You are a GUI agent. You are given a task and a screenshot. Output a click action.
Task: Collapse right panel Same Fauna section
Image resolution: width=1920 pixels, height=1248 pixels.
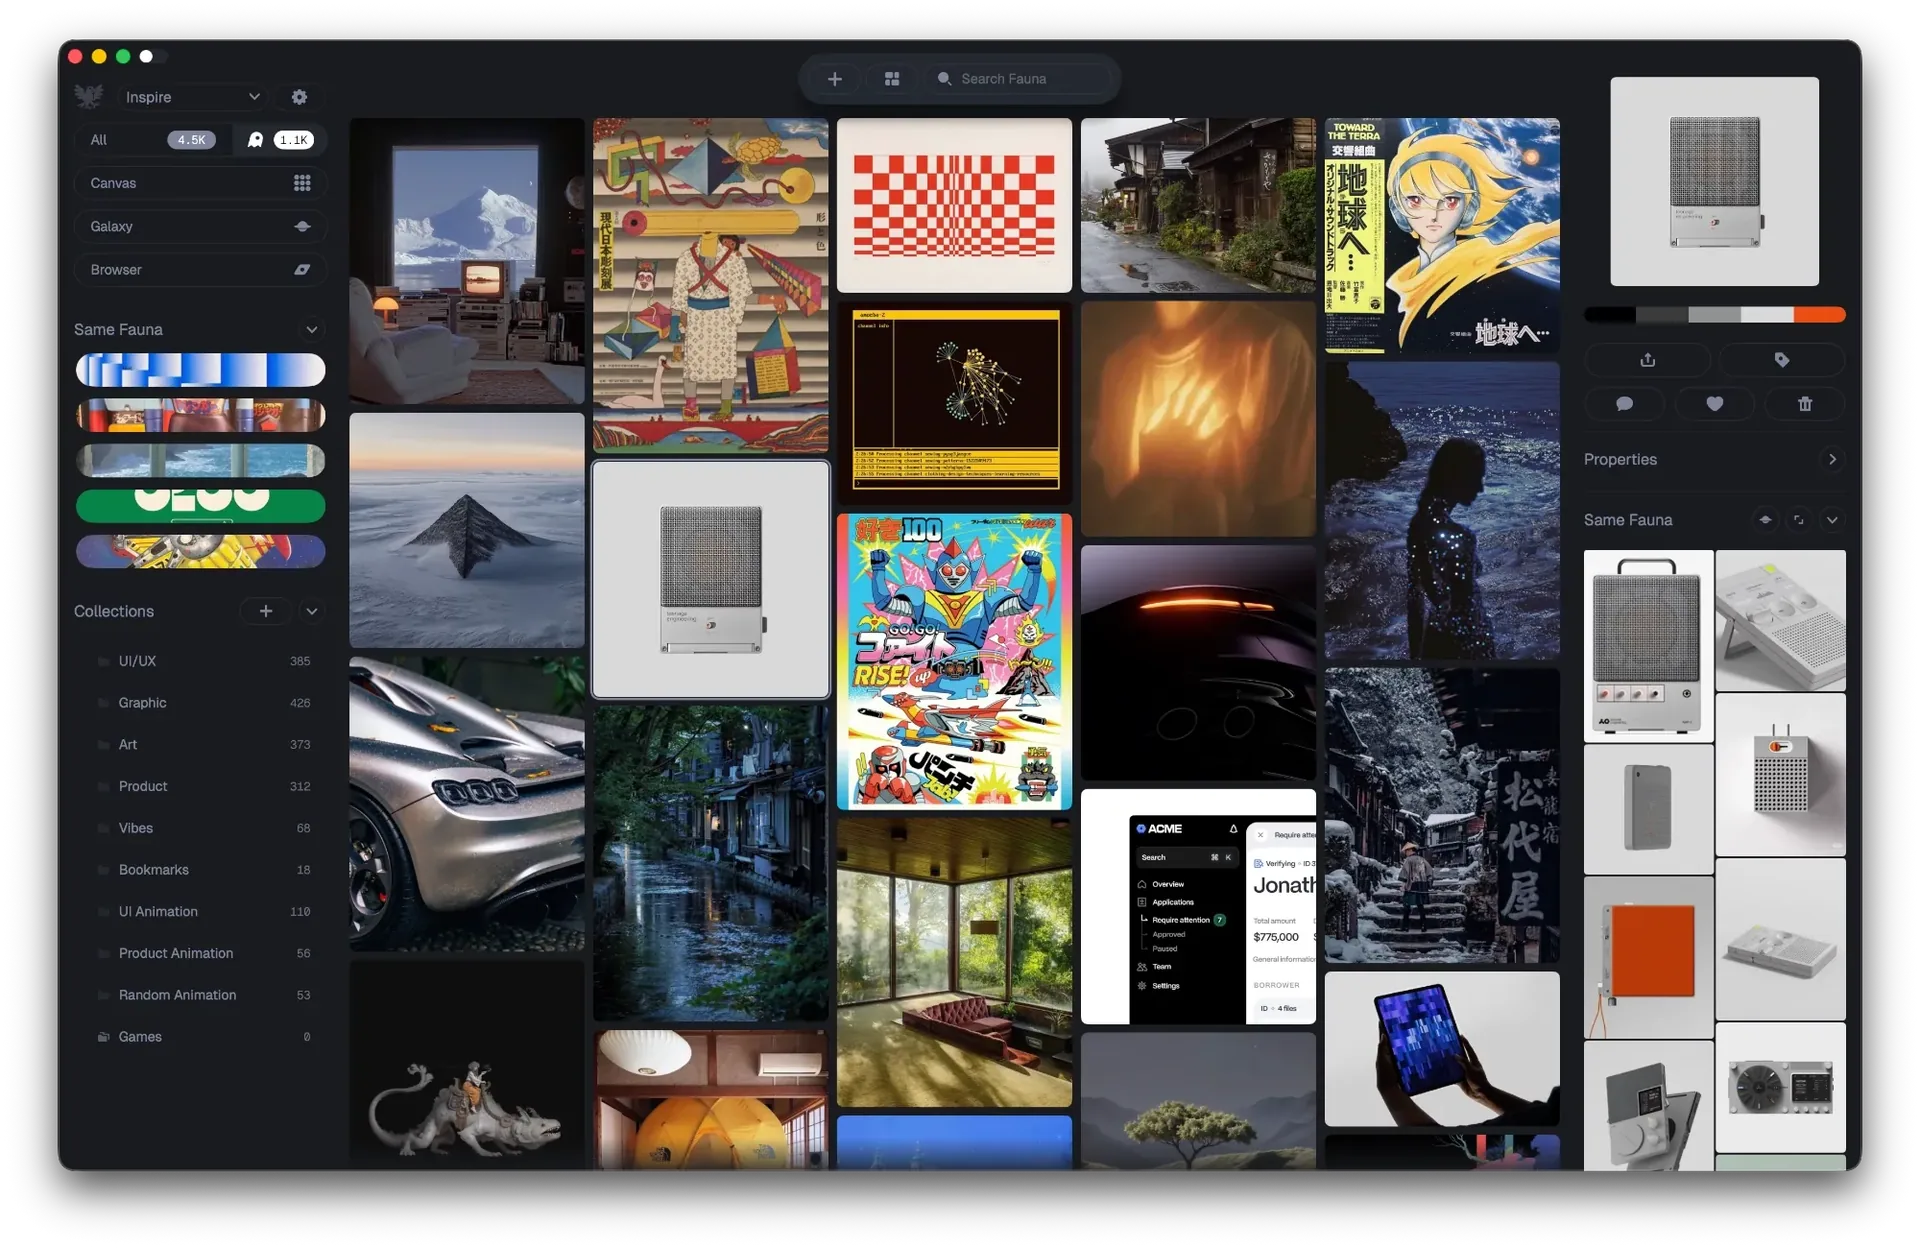1832,520
